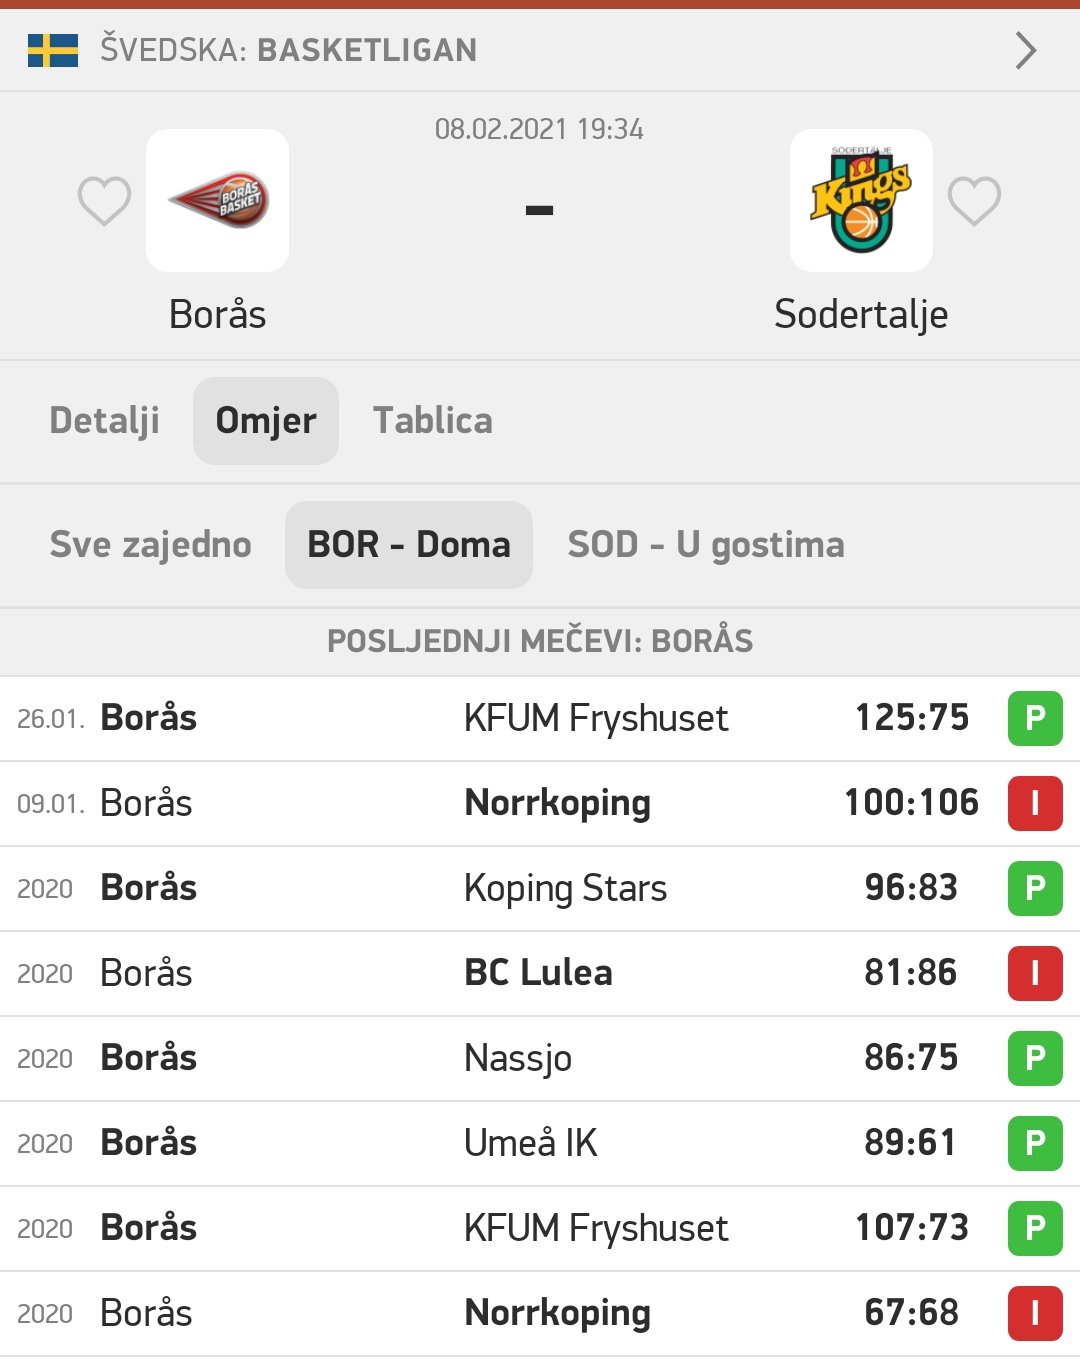Open the 67:68 Norrkoping match result
The image size is (1080, 1370).
(911, 1313)
